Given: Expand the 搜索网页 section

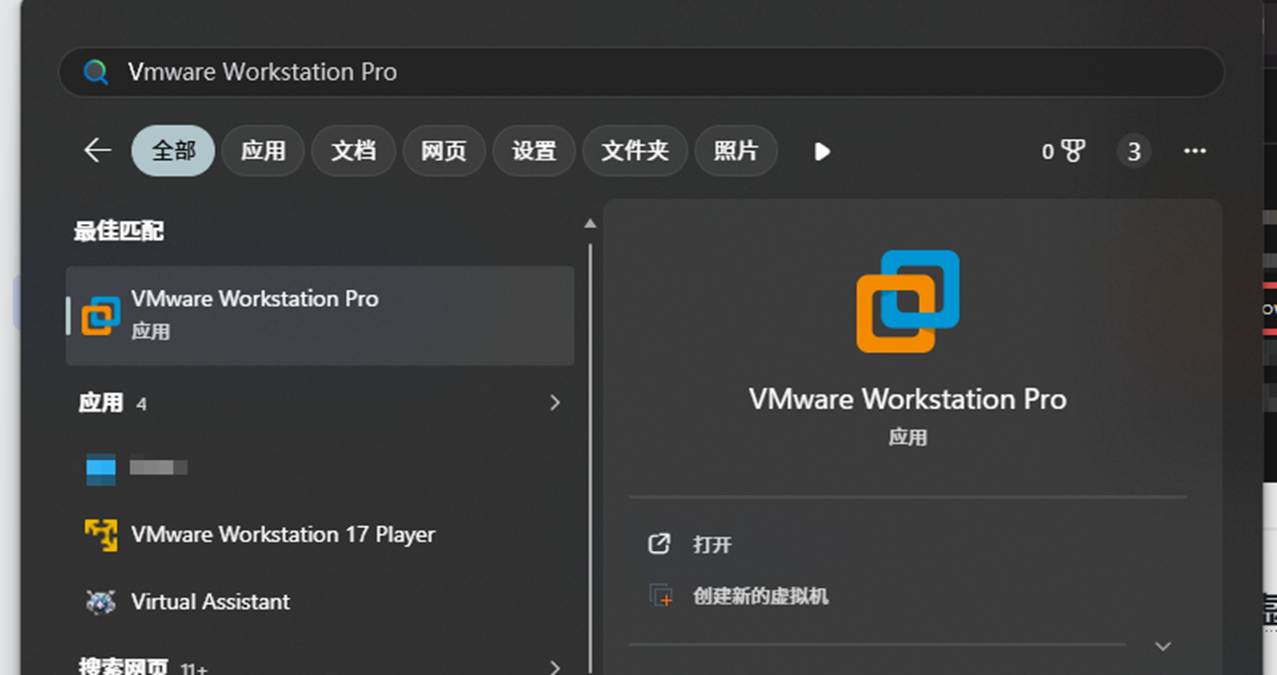Looking at the screenshot, I should point(554,666).
